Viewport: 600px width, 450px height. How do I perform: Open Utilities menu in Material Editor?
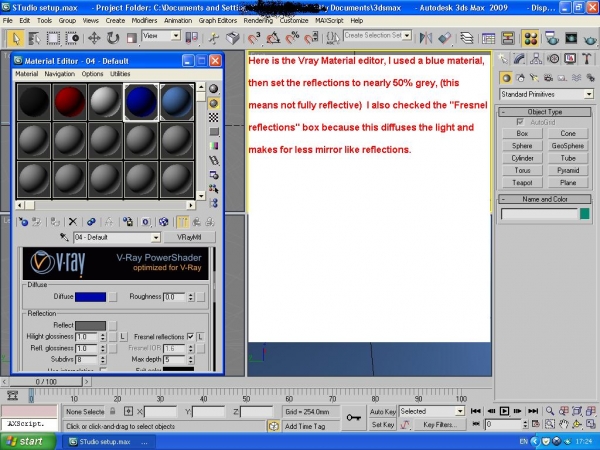click(x=120, y=74)
